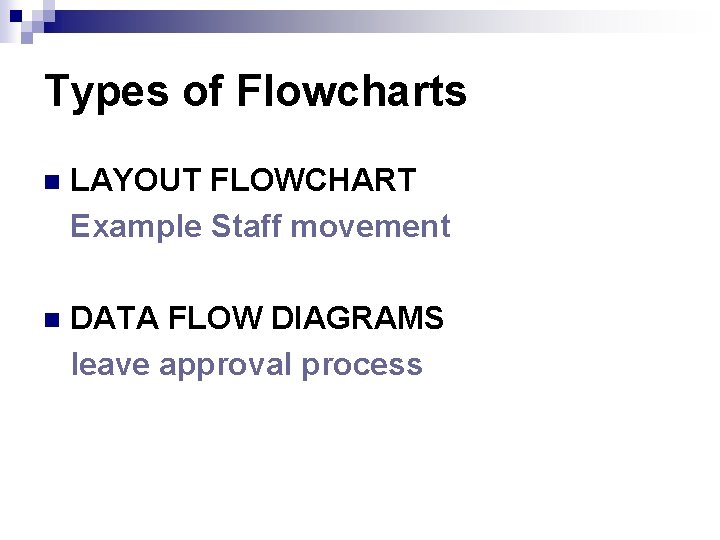Place cursor on the word "movement"

coord(370,227)
